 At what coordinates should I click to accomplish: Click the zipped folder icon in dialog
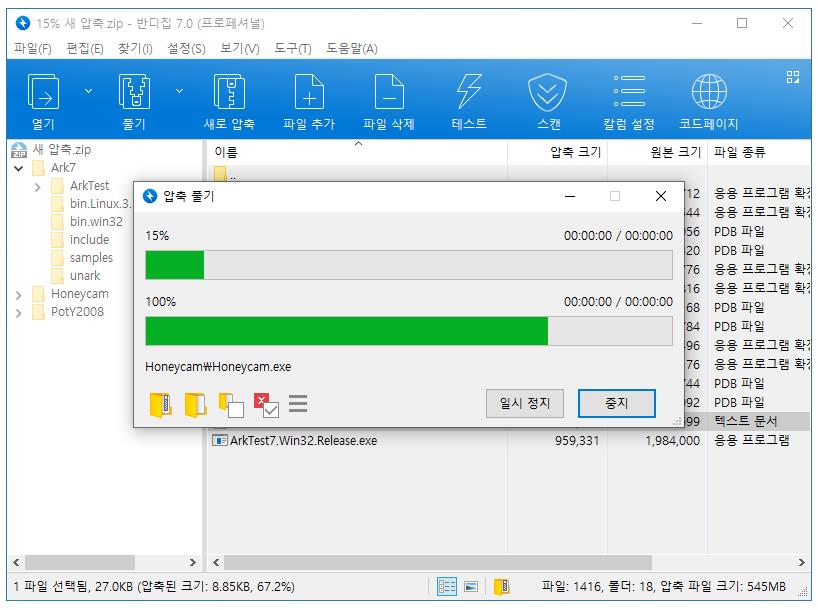161,405
